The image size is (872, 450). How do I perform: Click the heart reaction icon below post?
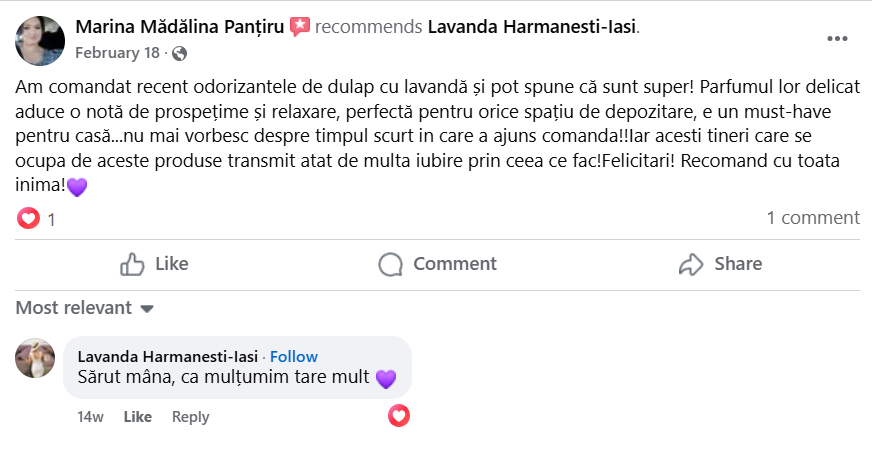(29, 218)
